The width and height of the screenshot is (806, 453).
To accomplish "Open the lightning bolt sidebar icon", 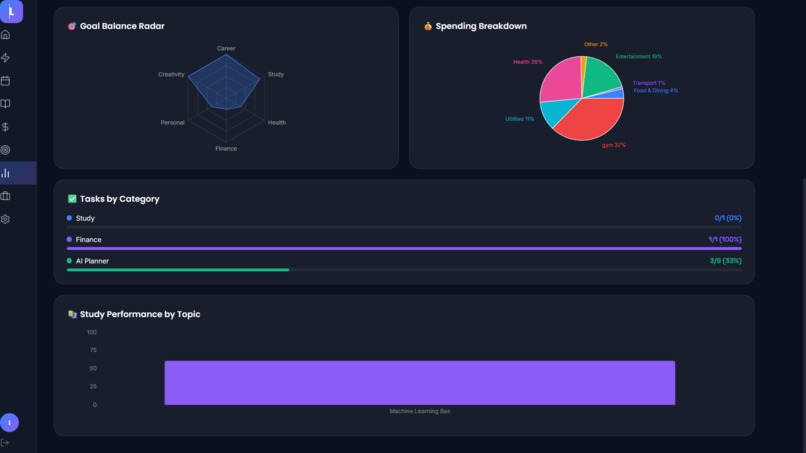I will [x=6, y=58].
